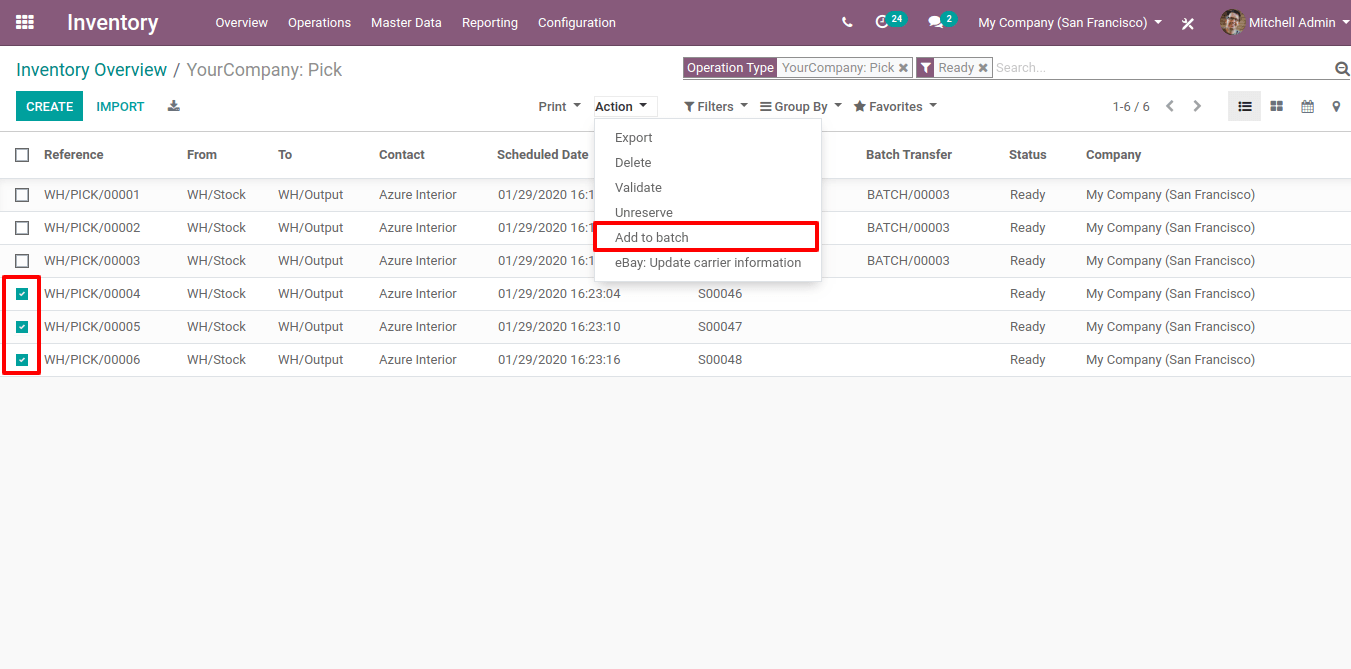Switch to the calendar view icon

click(1307, 105)
